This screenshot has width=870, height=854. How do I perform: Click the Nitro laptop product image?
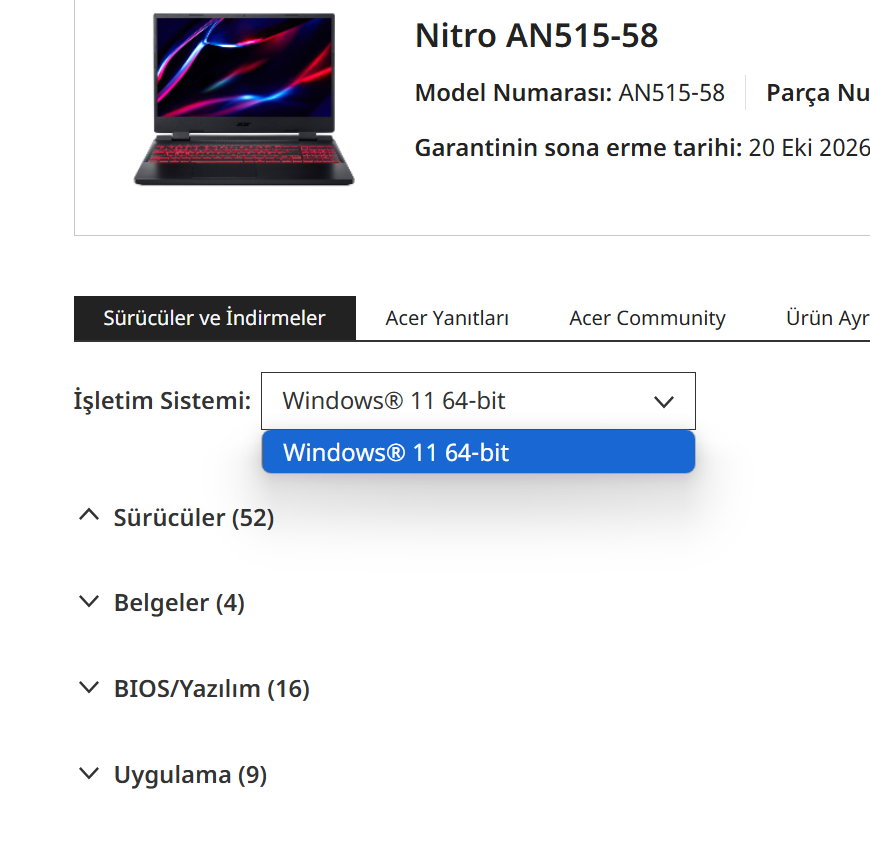tap(244, 98)
